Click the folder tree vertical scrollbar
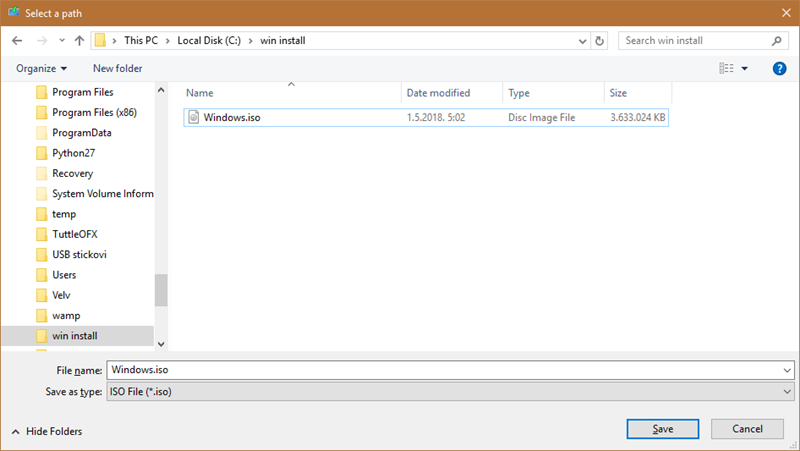The height and width of the screenshot is (451, 800). click(x=160, y=290)
